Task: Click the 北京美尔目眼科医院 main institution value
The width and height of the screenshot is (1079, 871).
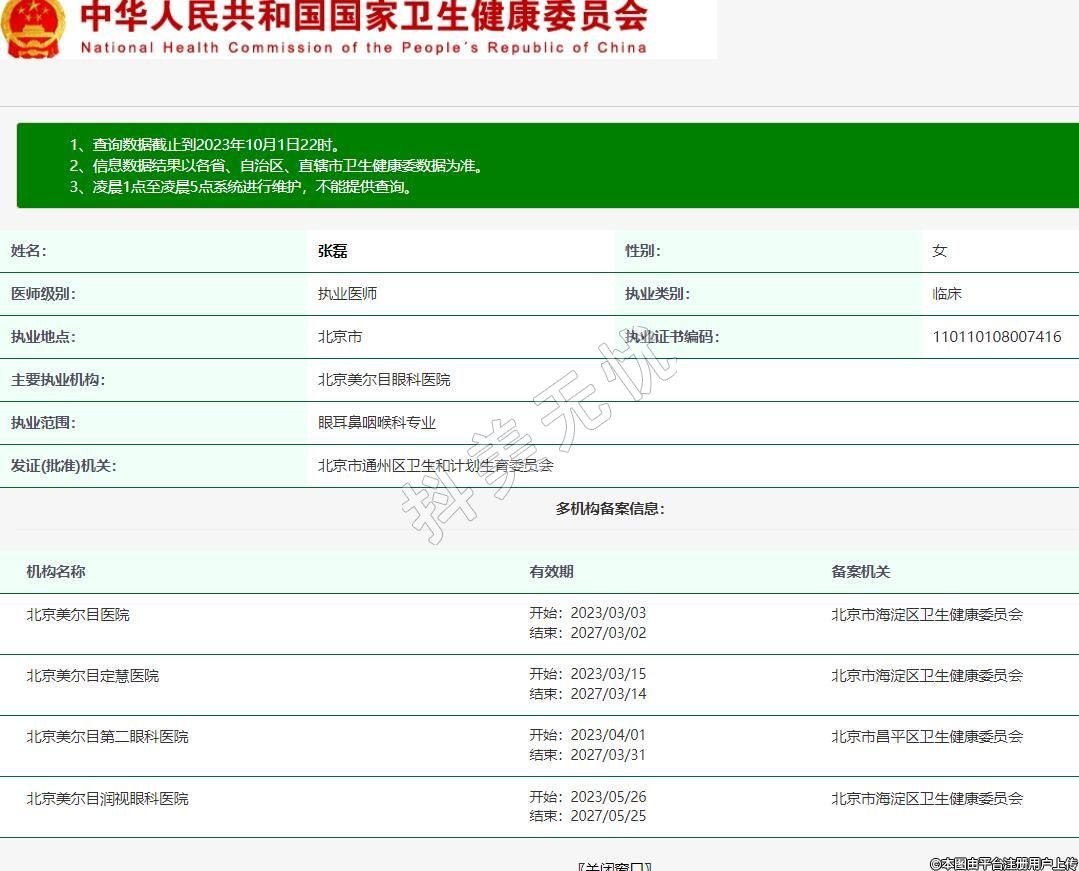Action: click(384, 380)
